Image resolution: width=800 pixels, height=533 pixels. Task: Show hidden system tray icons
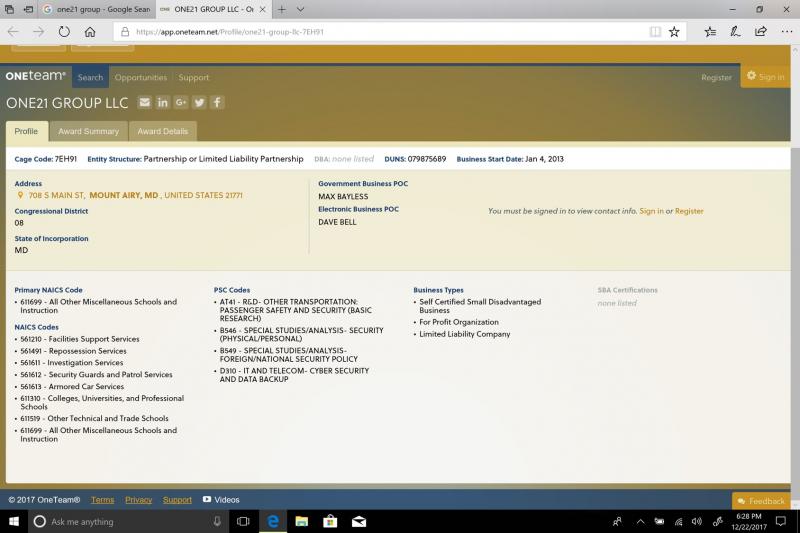coord(640,521)
